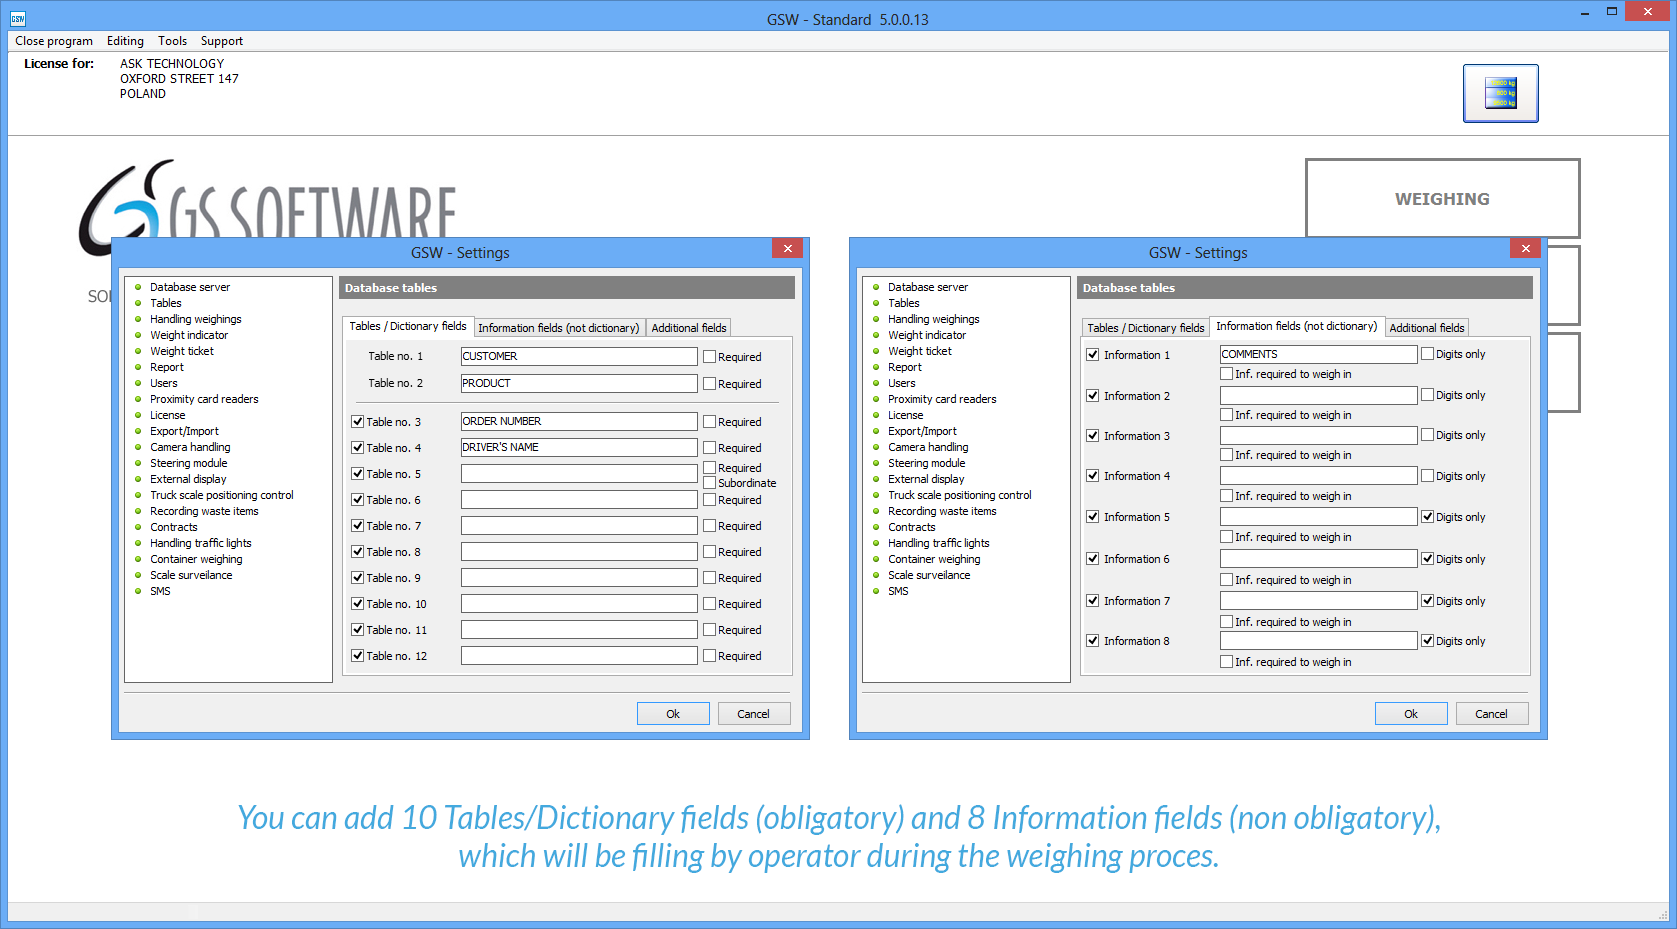Enable Required for the CUSTOMER table
1677x929 pixels.
pyautogui.click(x=710, y=357)
